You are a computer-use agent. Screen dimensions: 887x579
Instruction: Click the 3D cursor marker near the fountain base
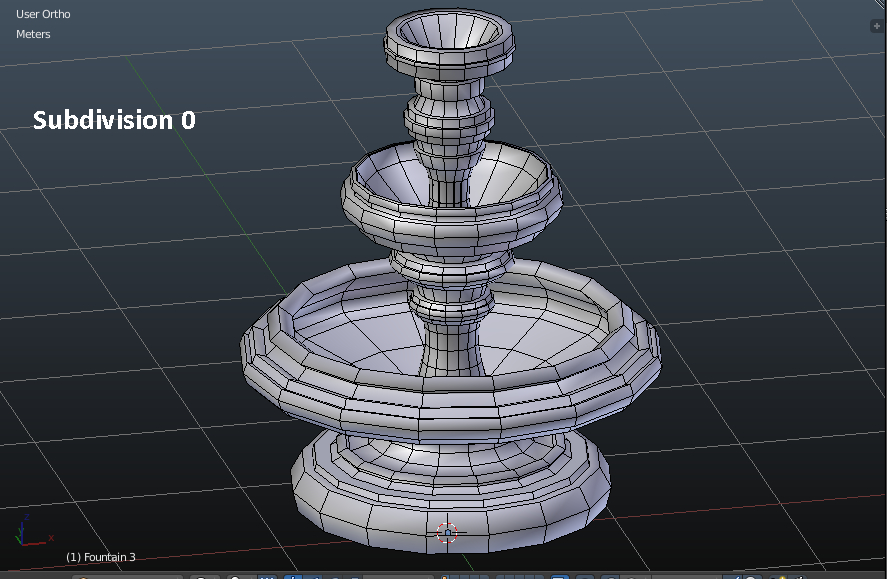coord(449,534)
